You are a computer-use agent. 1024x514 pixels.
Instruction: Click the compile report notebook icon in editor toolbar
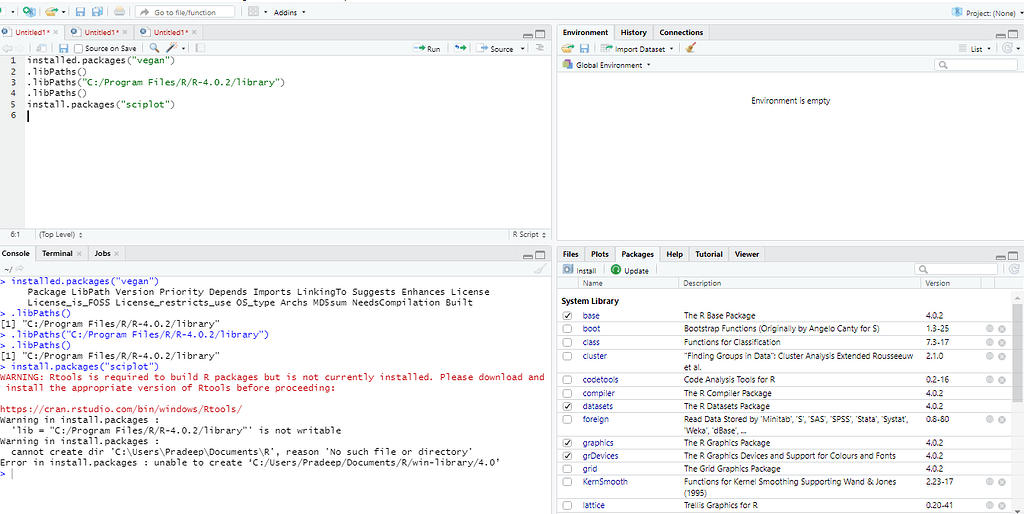click(x=200, y=48)
